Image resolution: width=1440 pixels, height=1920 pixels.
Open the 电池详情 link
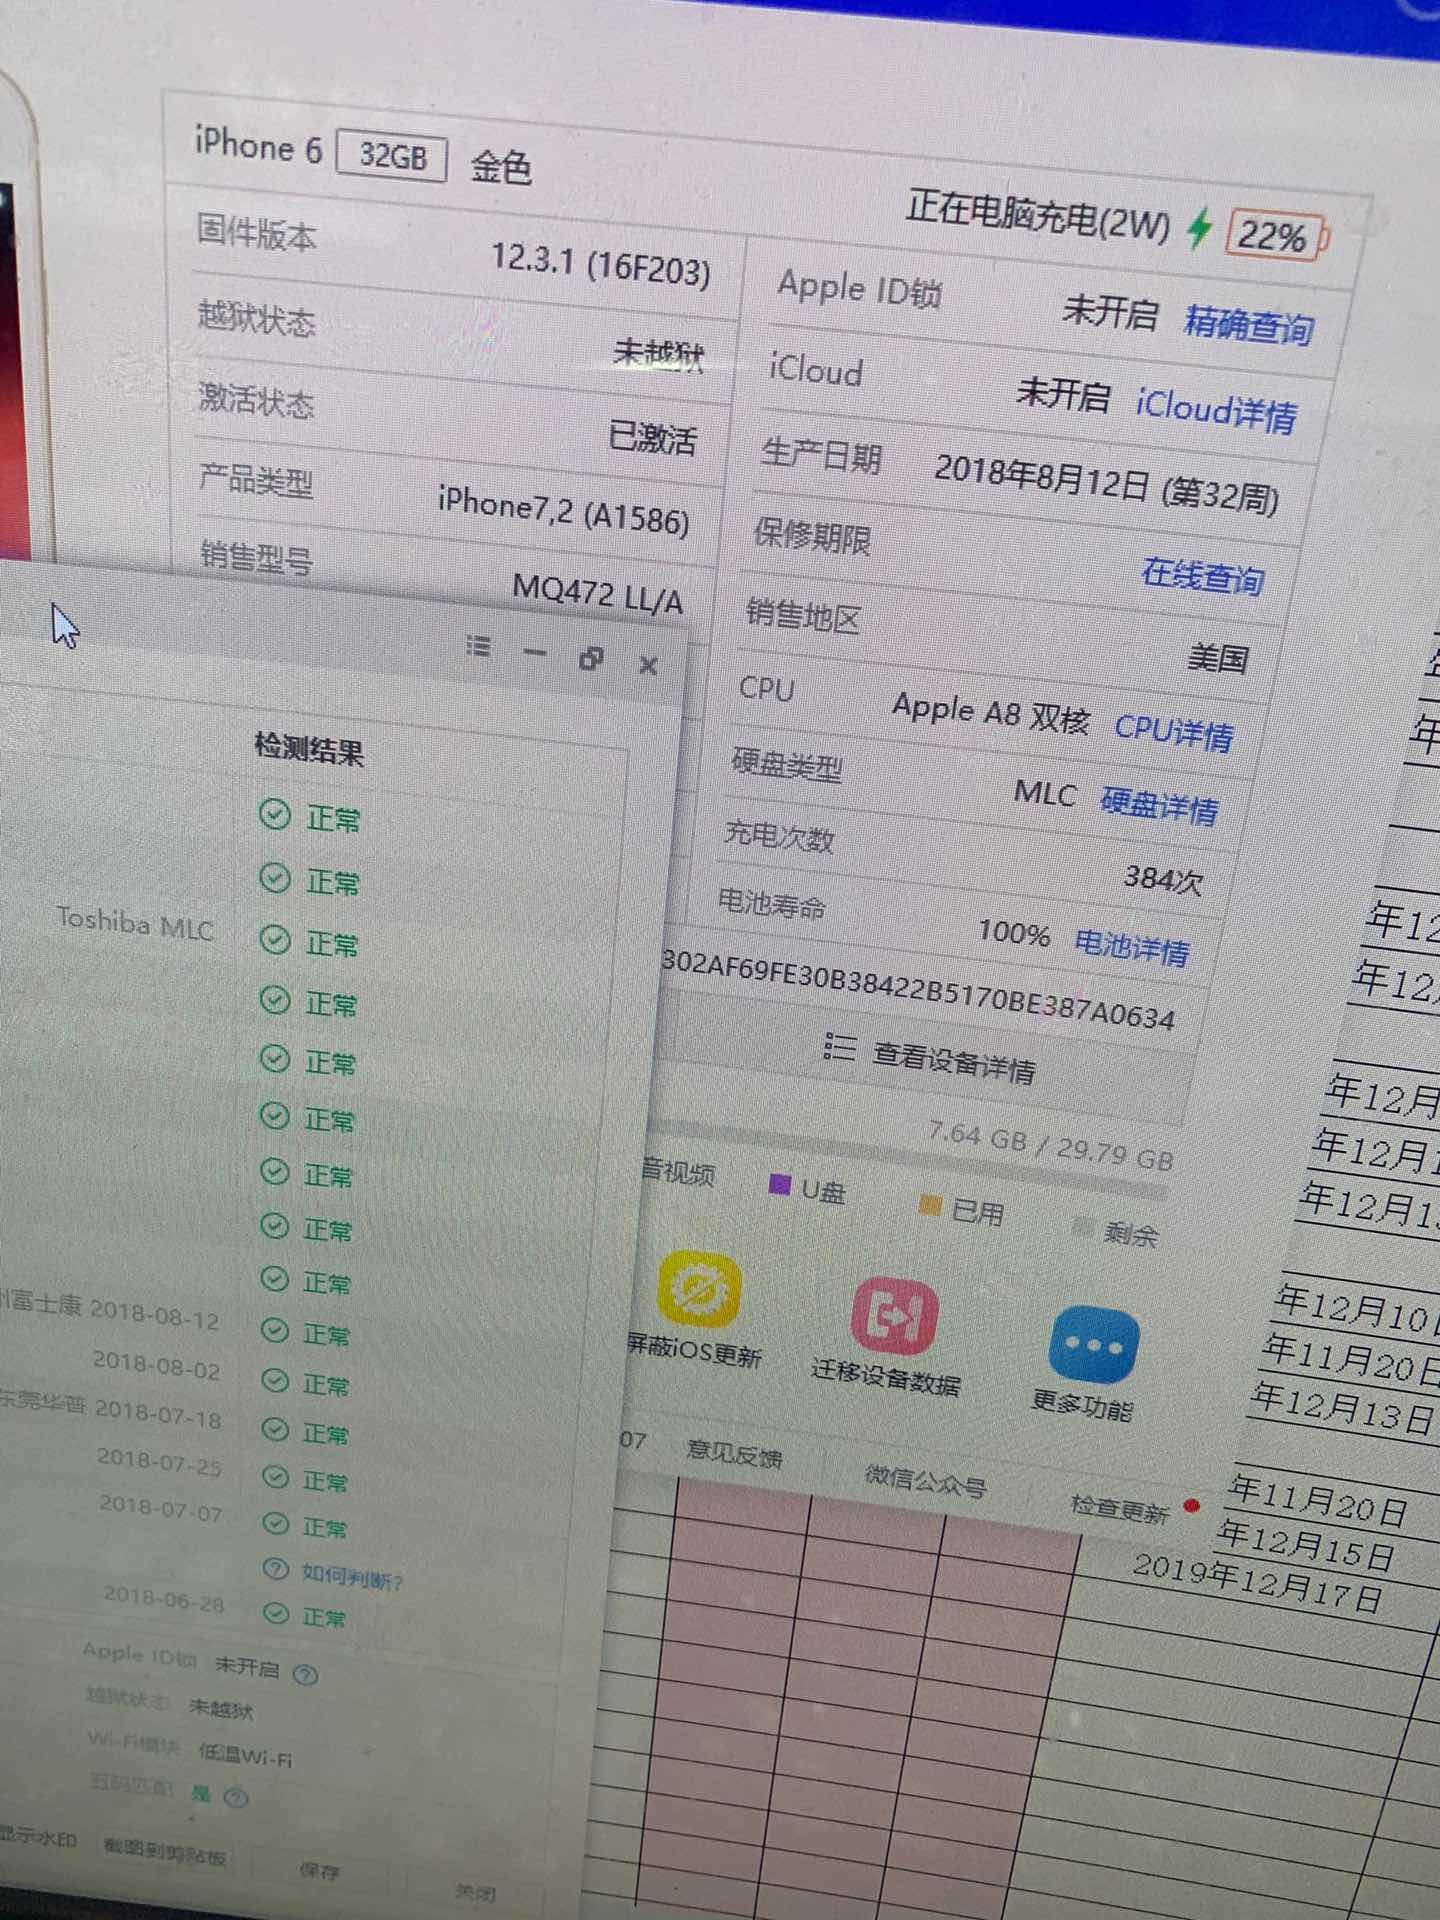tap(1132, 946)
